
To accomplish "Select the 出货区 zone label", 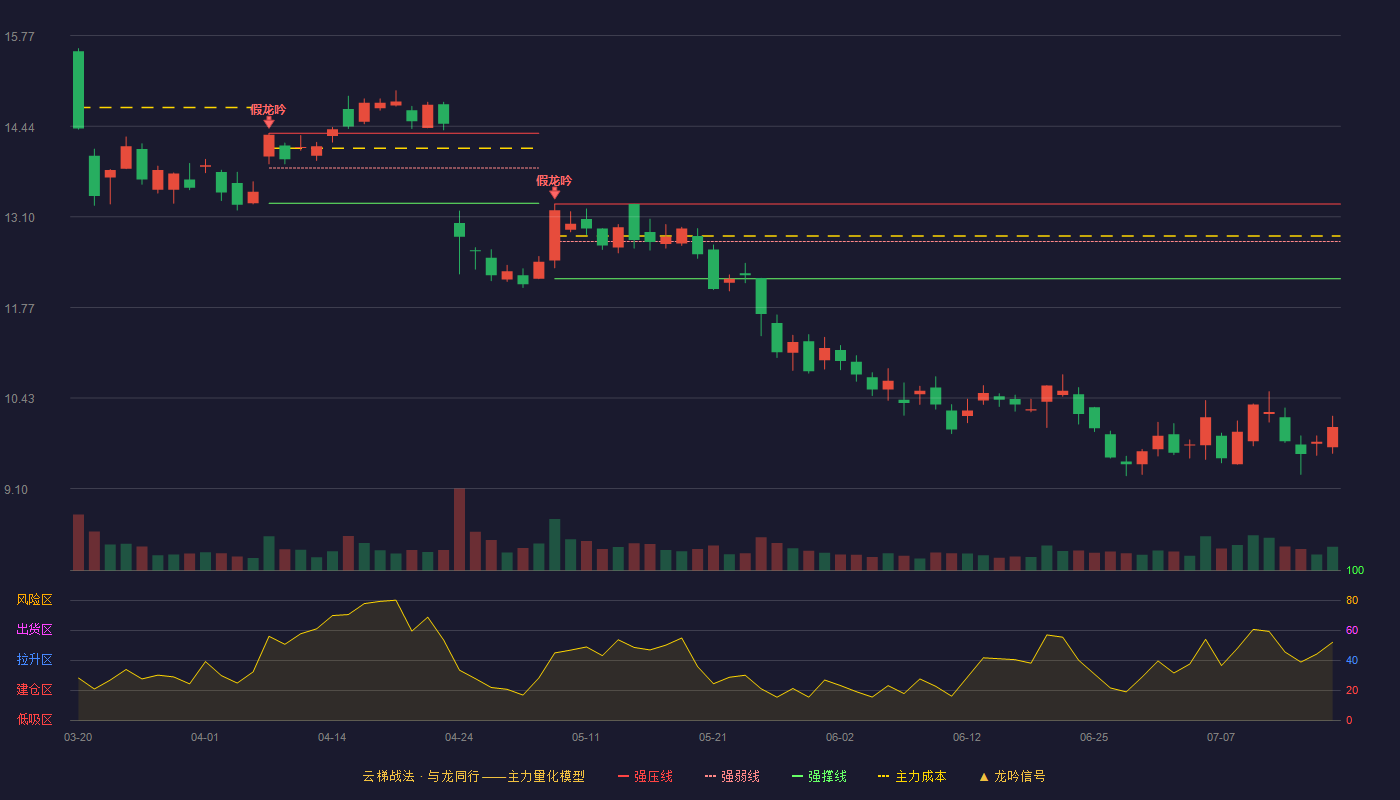I will 34,630.
